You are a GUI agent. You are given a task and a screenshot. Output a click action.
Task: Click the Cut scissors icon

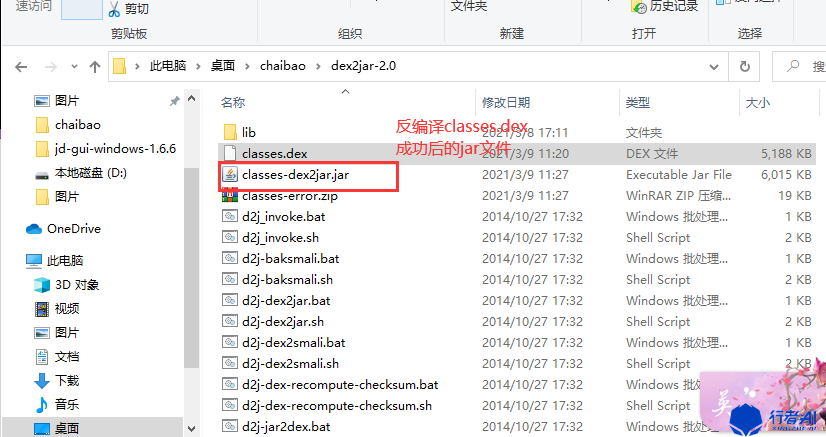[114, 9]
